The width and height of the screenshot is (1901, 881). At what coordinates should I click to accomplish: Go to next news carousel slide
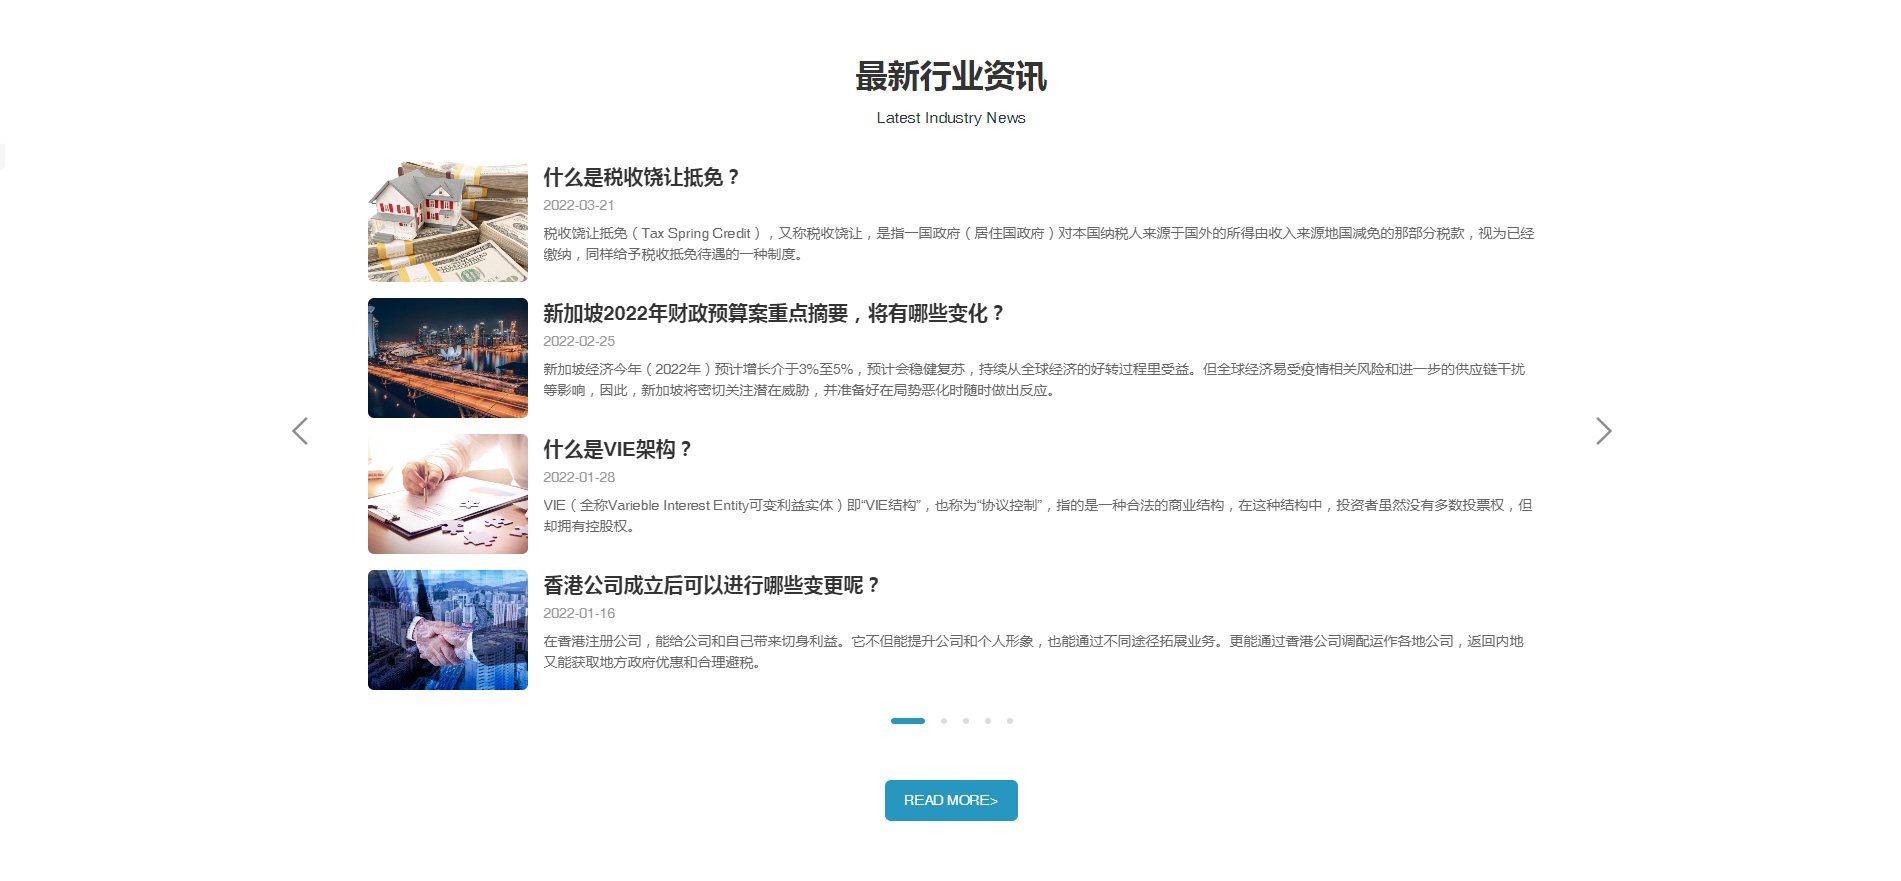click(x=1603, y=431)
